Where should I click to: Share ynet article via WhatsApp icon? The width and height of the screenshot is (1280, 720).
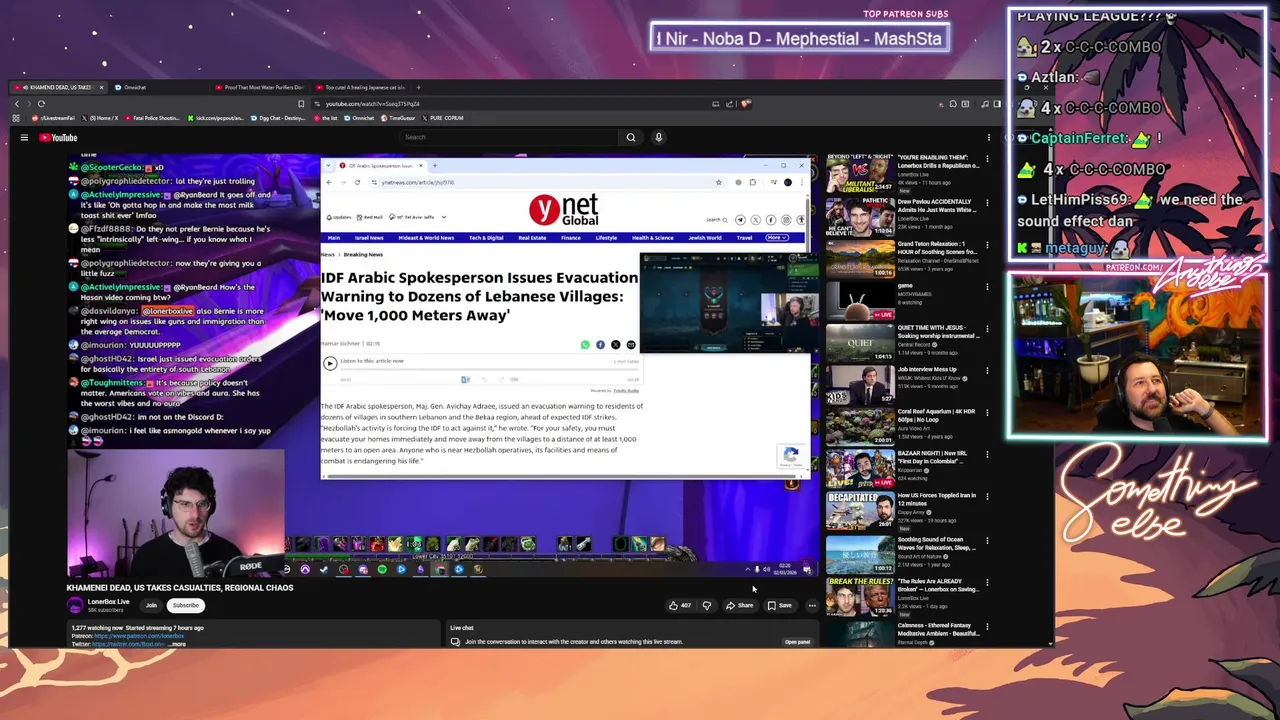click(585, 345)
